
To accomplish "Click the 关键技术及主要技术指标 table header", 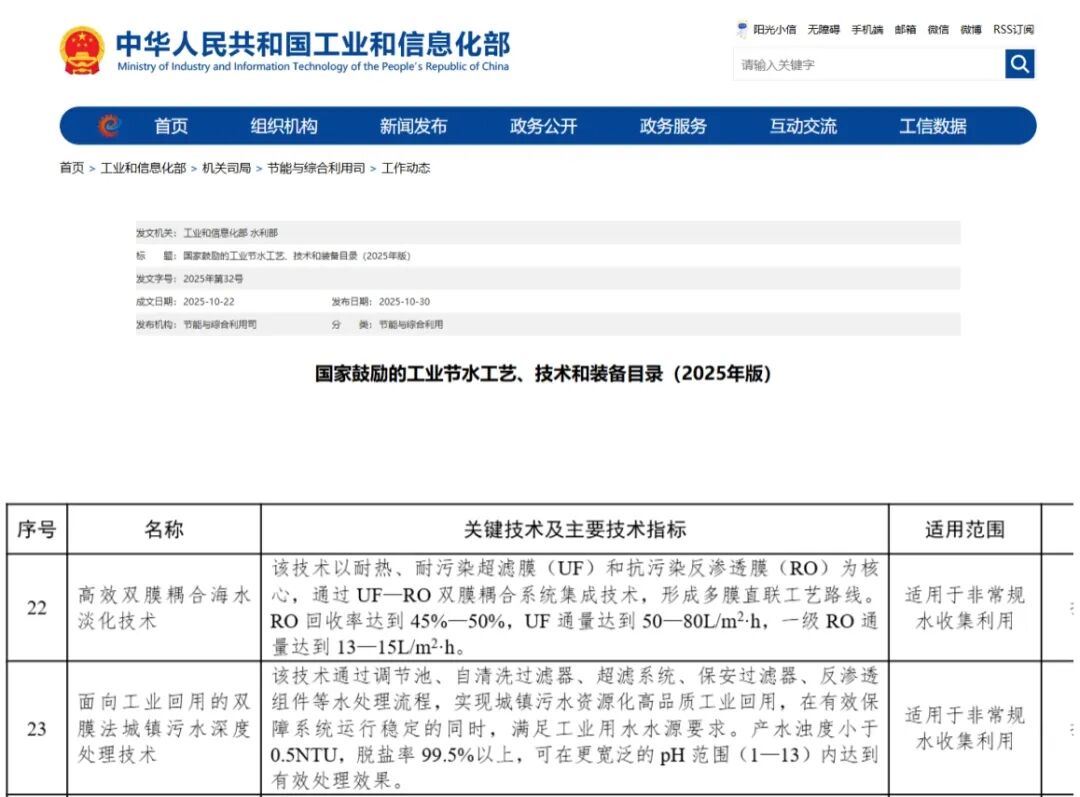I will (x=575, y=529).
